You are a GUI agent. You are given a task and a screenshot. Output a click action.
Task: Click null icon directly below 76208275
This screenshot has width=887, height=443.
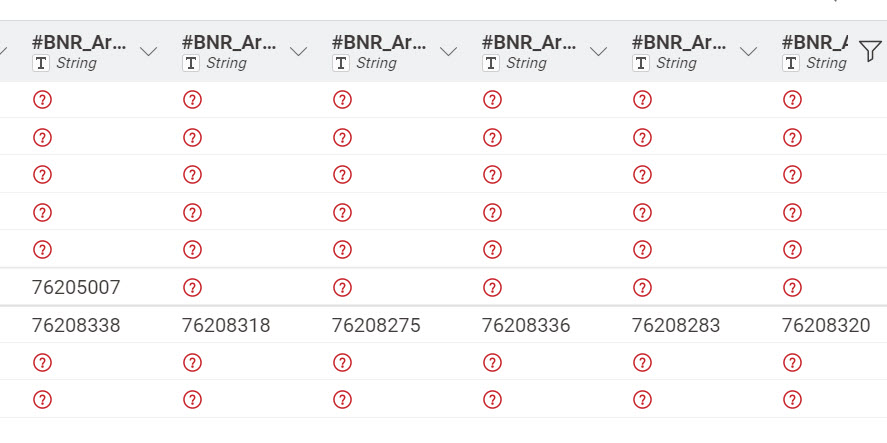click(x=342, y=362)
